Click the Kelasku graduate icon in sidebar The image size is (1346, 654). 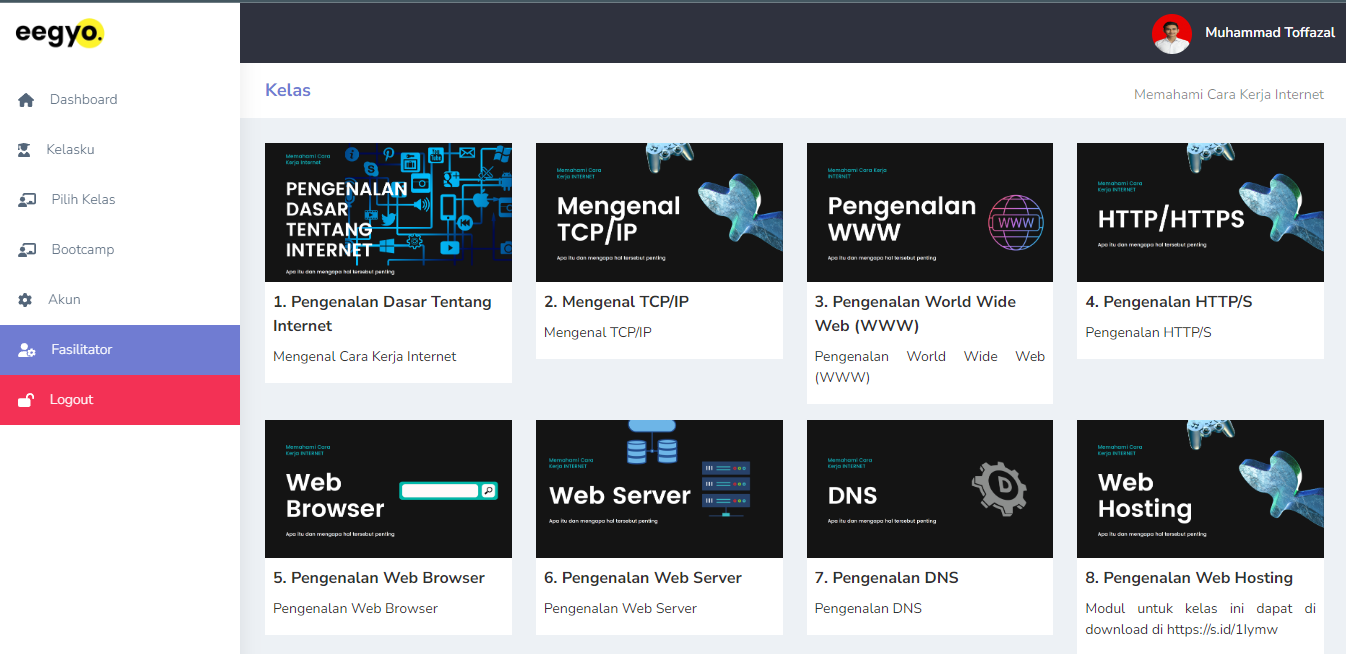(x=25, y=150)
